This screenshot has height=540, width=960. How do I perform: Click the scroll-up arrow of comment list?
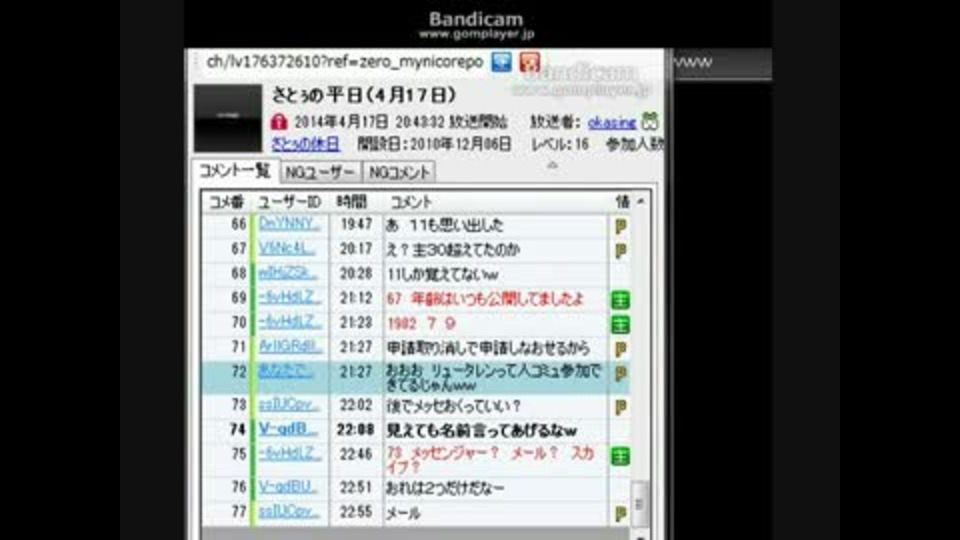640,201
